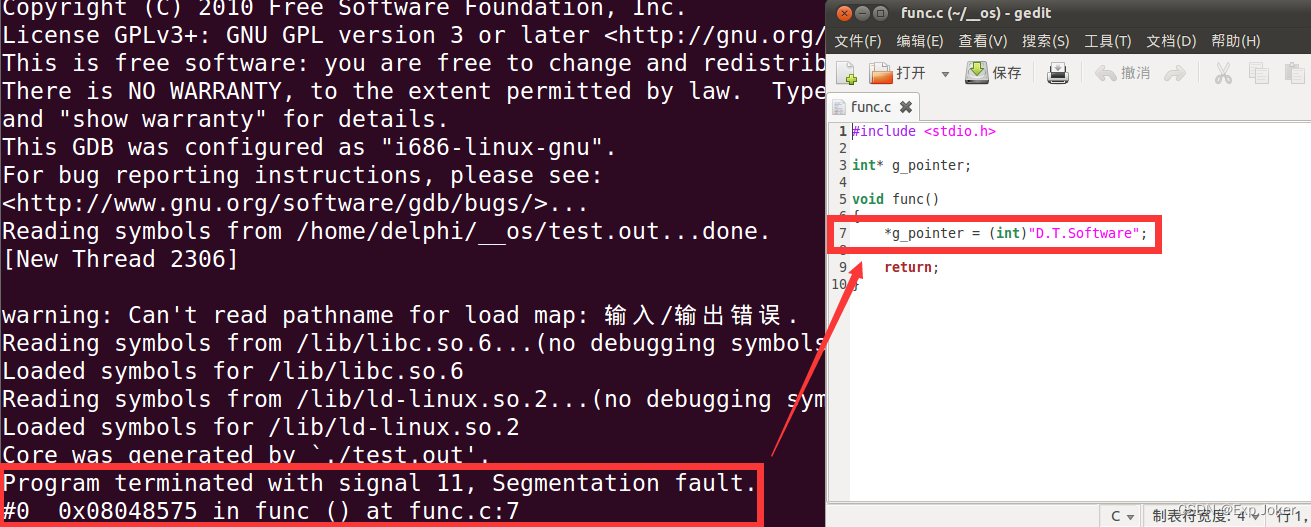
Task: Click the Print icon in the toolbar
Action: coord(1058,73)
